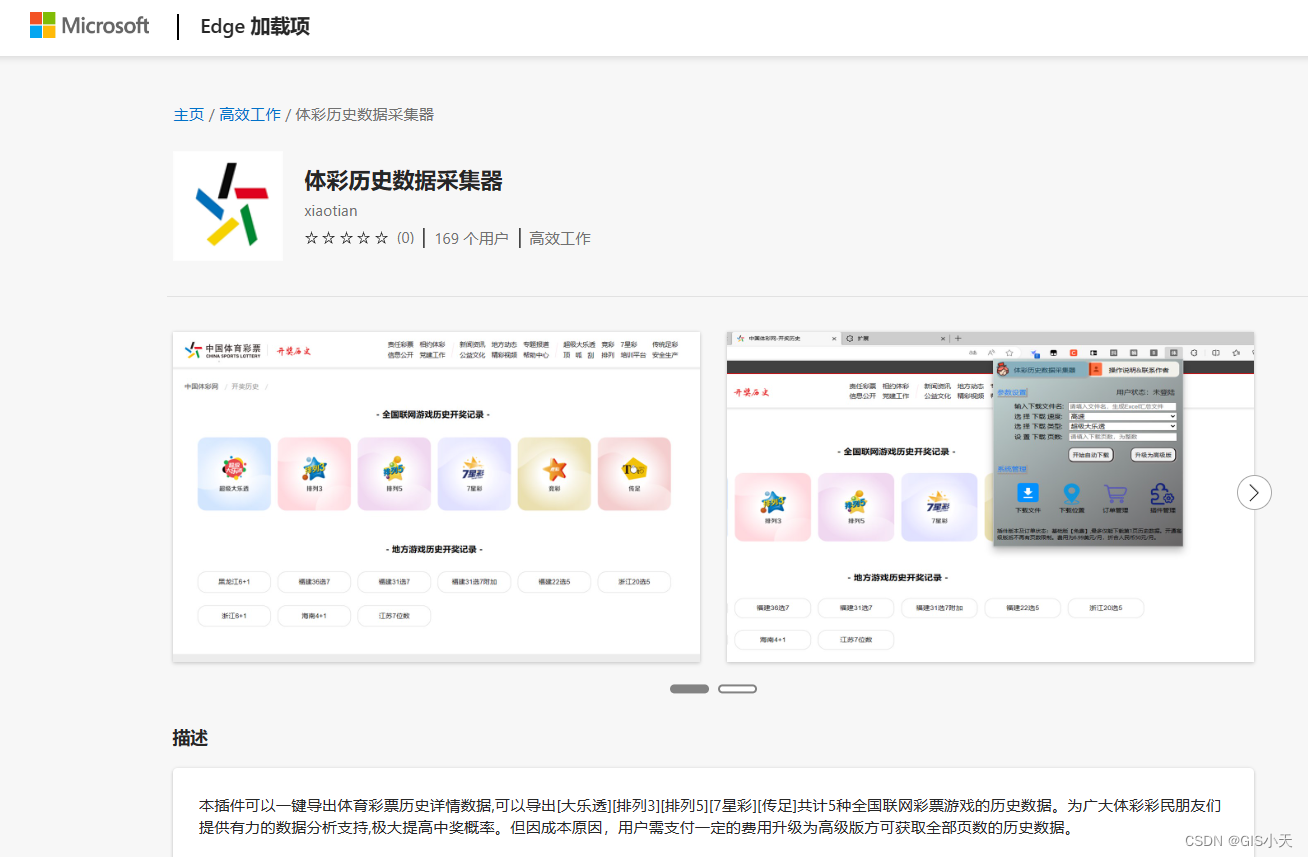The image size is (1308, 857).
Task: Click 排列3 tile in the second screenshot
Action: [772, 507]
